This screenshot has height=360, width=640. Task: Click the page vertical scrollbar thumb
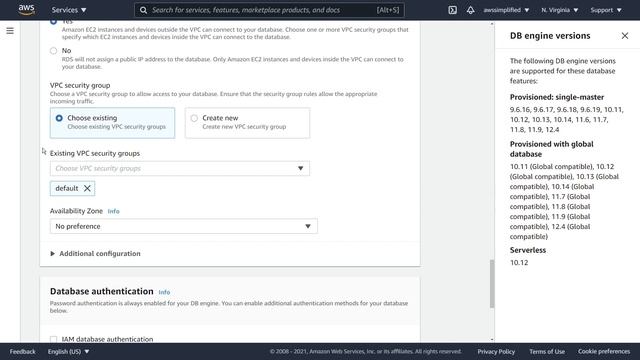pos(492,284)
